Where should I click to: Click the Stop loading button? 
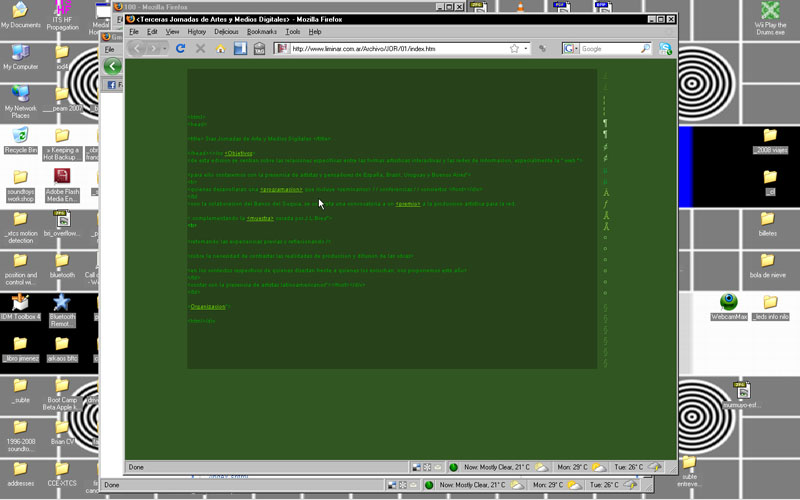point(201,48)
